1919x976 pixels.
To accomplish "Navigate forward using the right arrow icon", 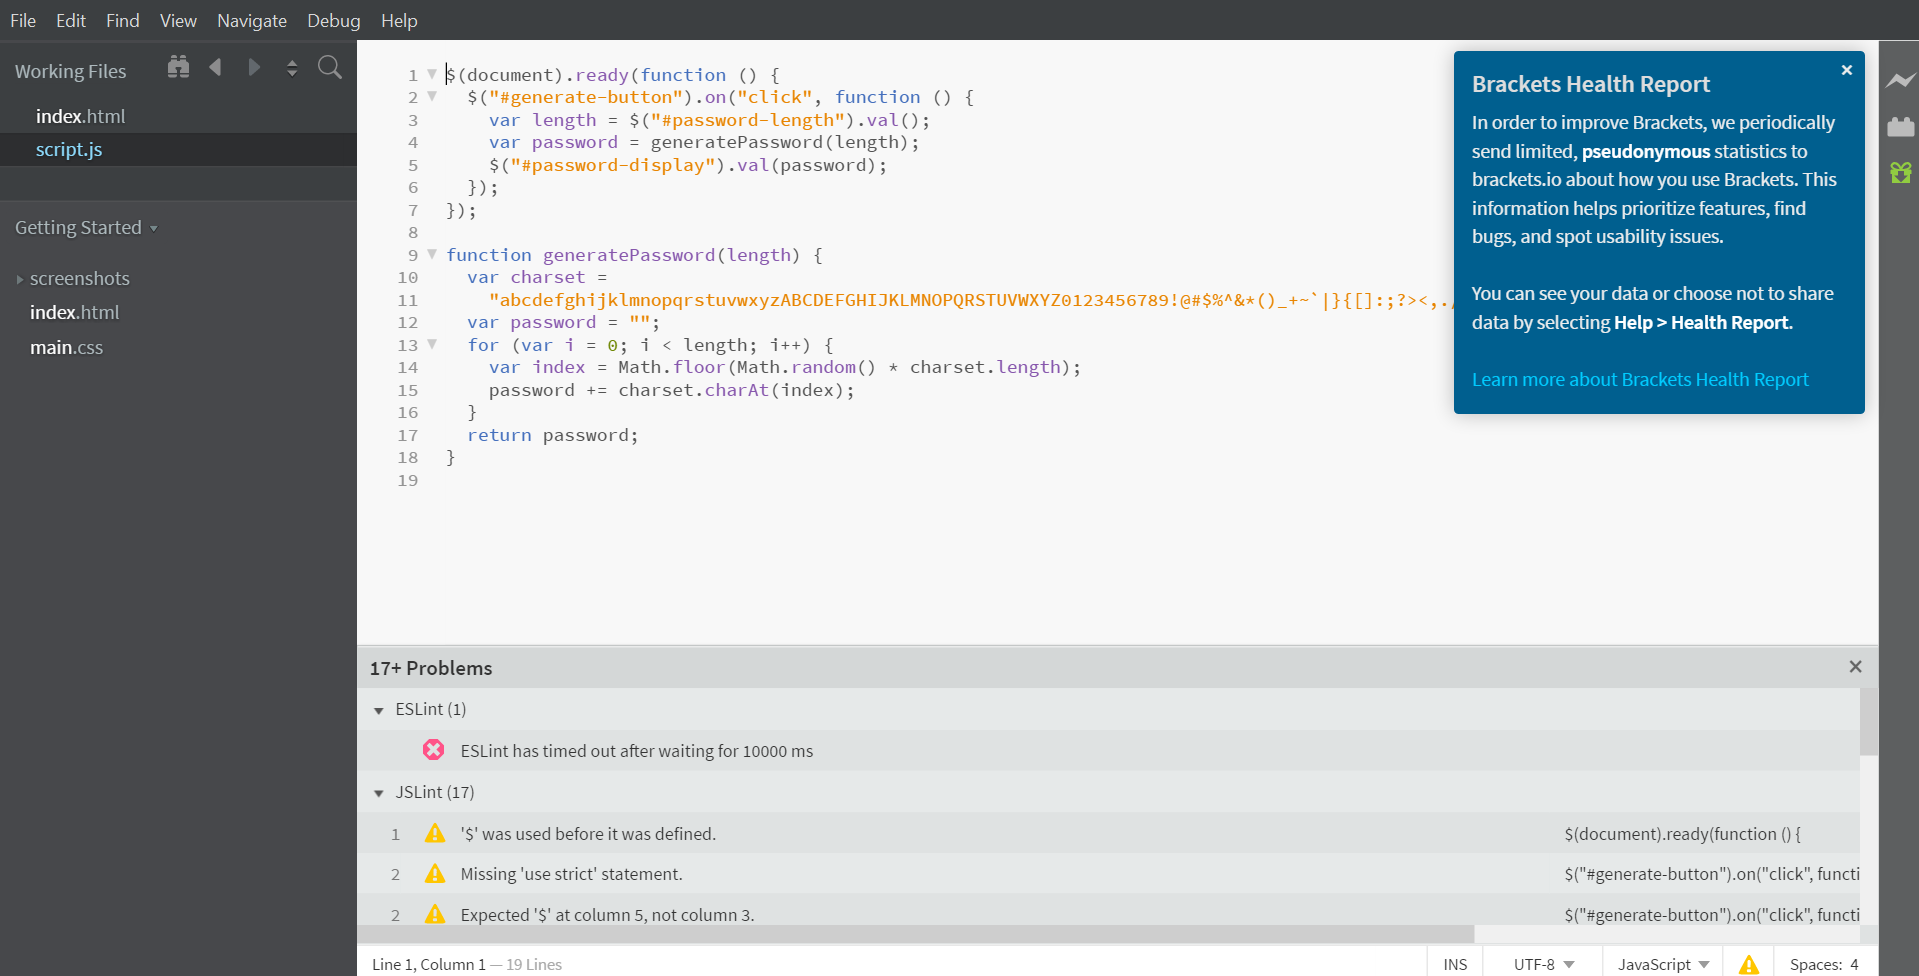I will tap(255, 67).
